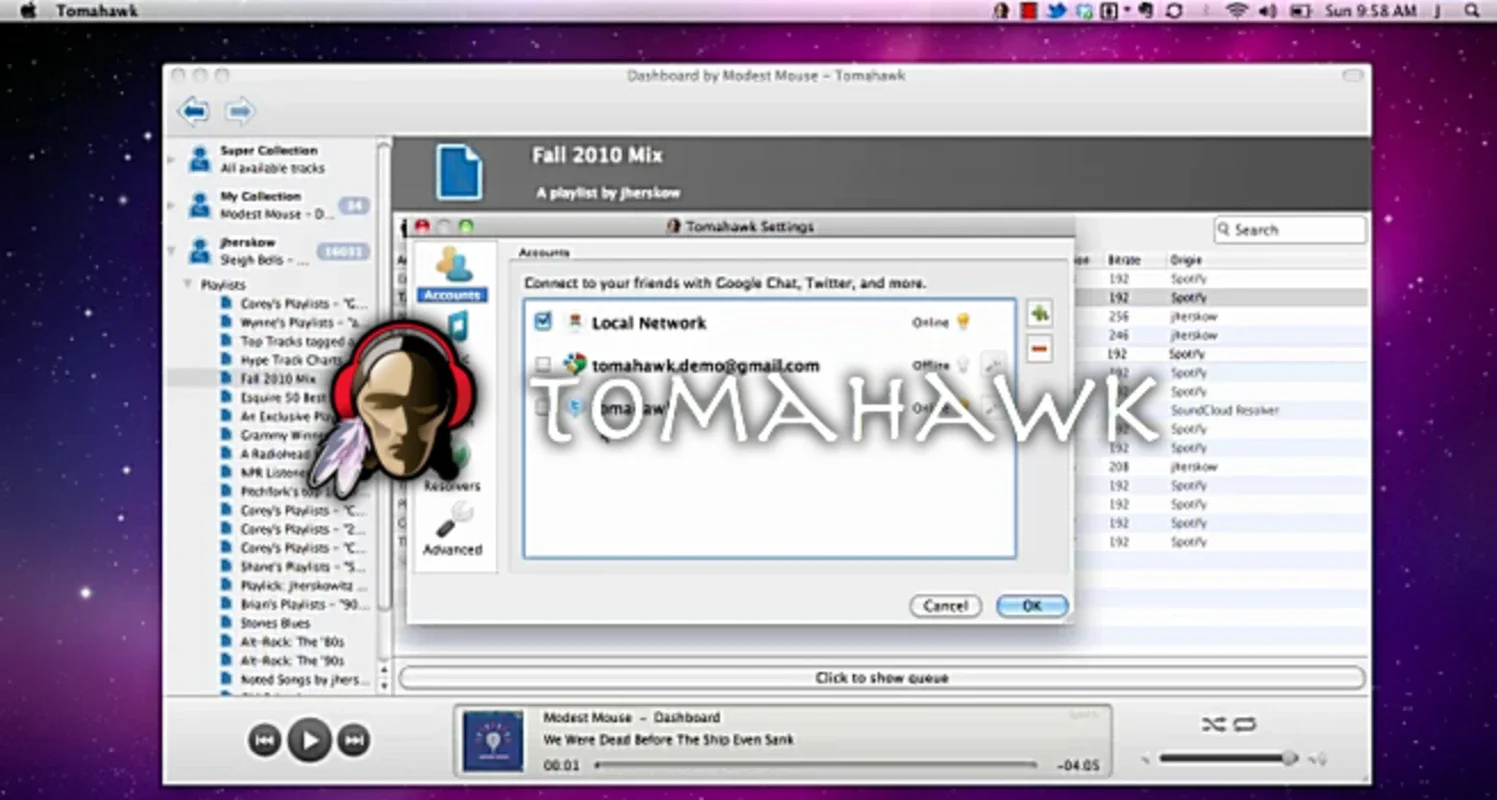Sort tracks by the Bitrate column
1497x800 pixels.
(1124, 260)
